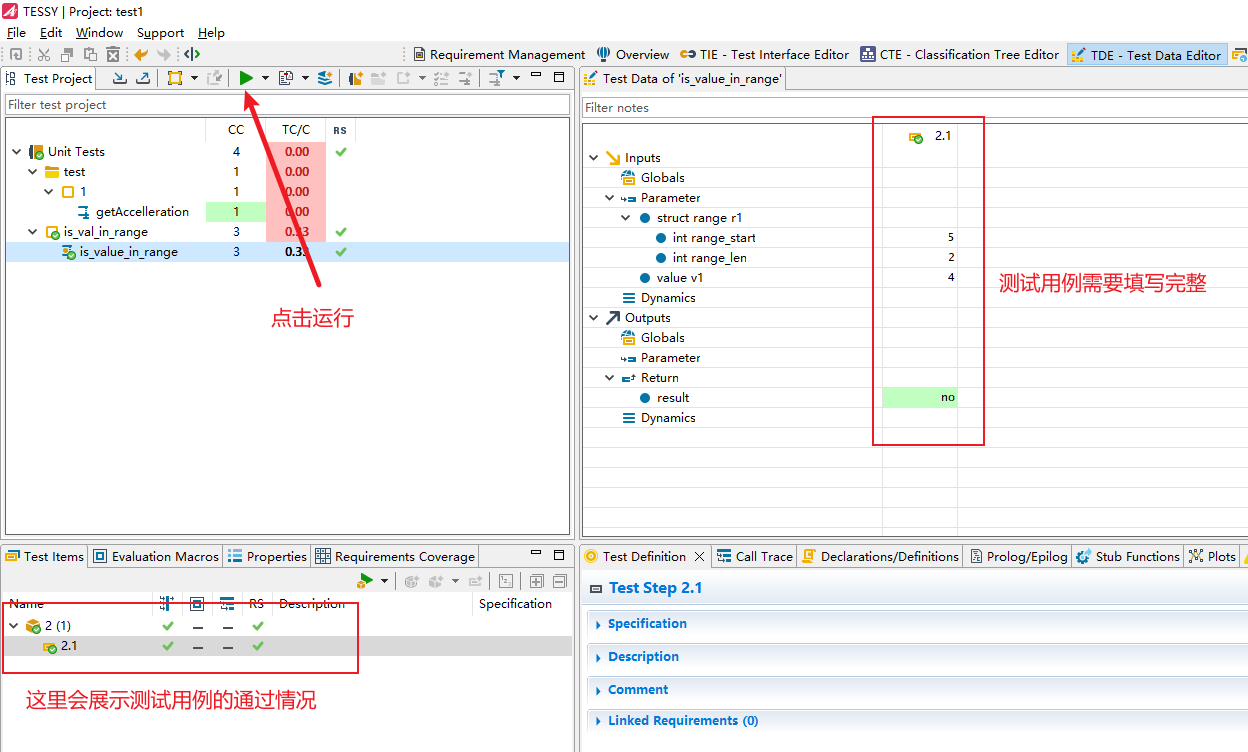
Task: Collapse the test folder node
Action: coord(33,172)
